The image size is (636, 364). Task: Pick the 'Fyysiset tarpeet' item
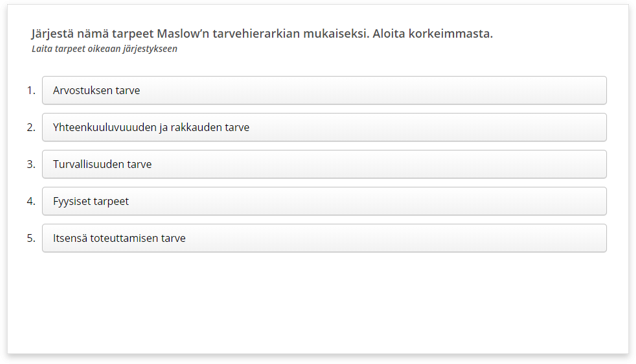[x=324, y=201]
